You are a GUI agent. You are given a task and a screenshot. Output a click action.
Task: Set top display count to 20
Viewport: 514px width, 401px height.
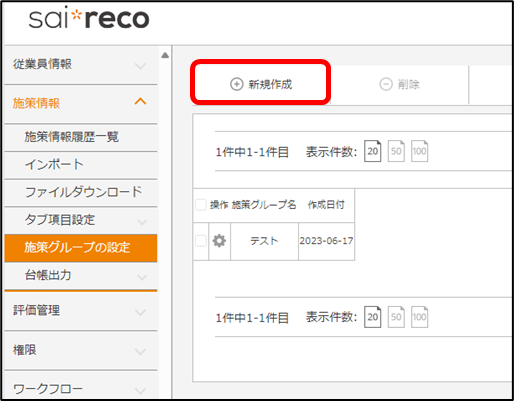372,151
